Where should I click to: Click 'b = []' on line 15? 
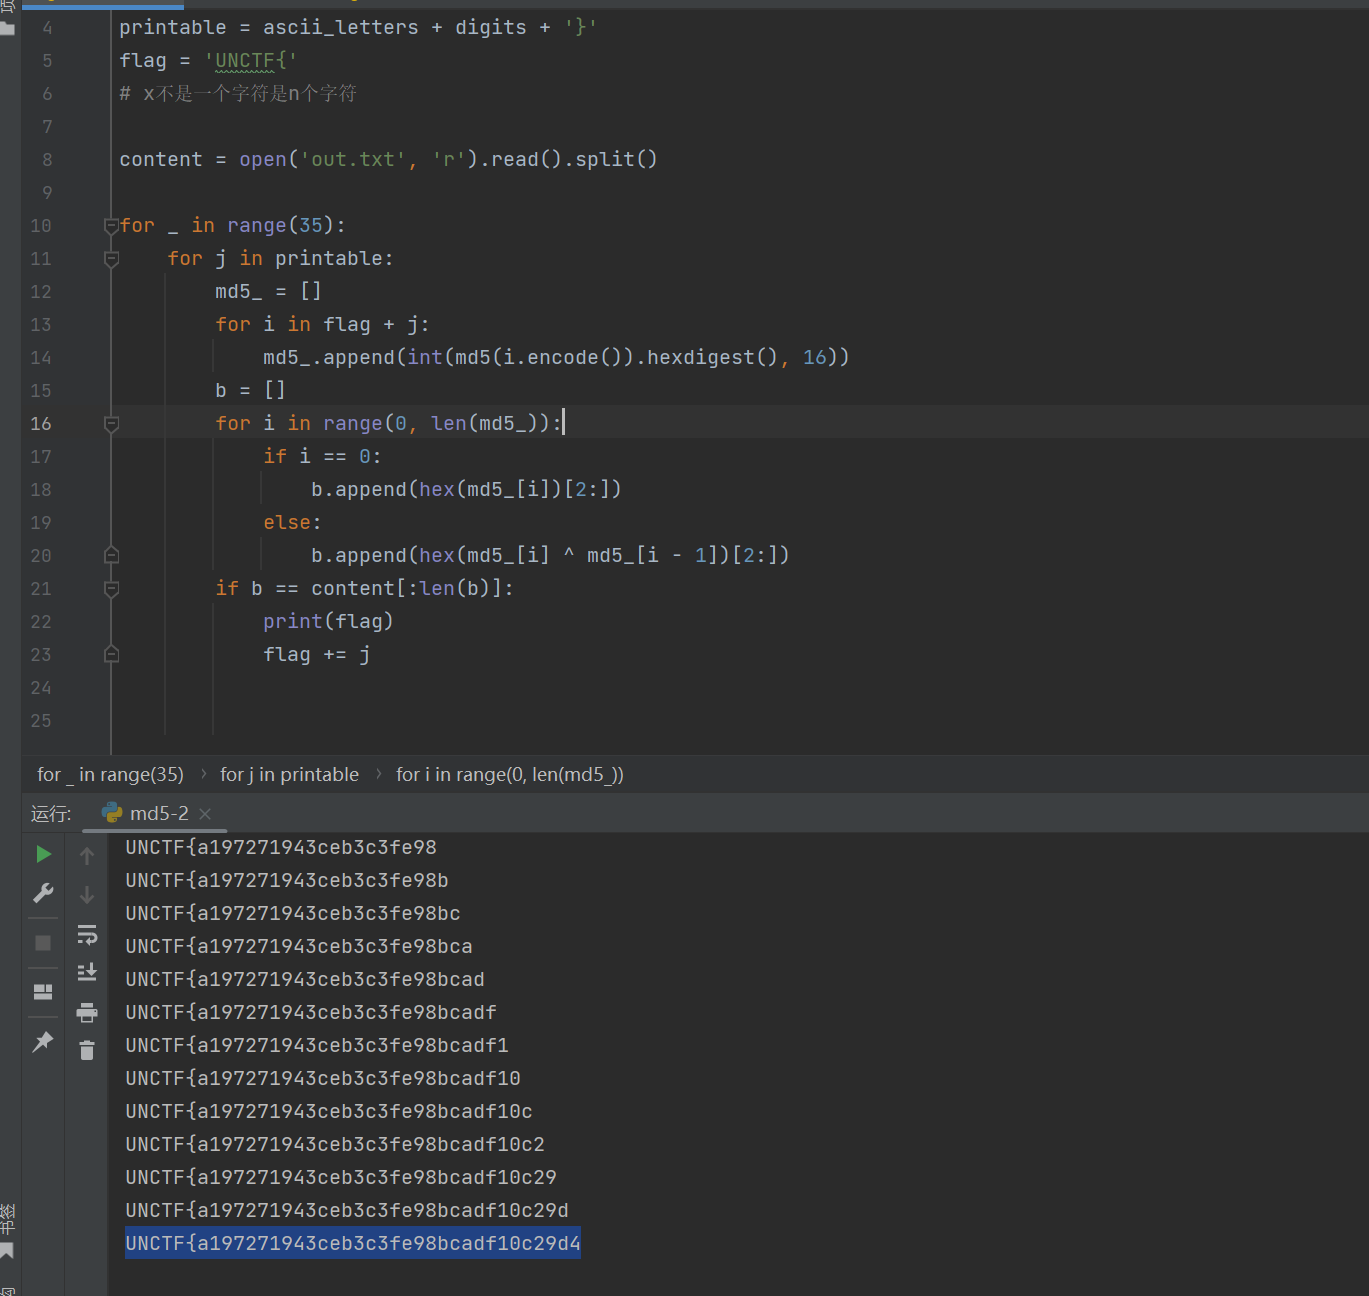(250, 390)
